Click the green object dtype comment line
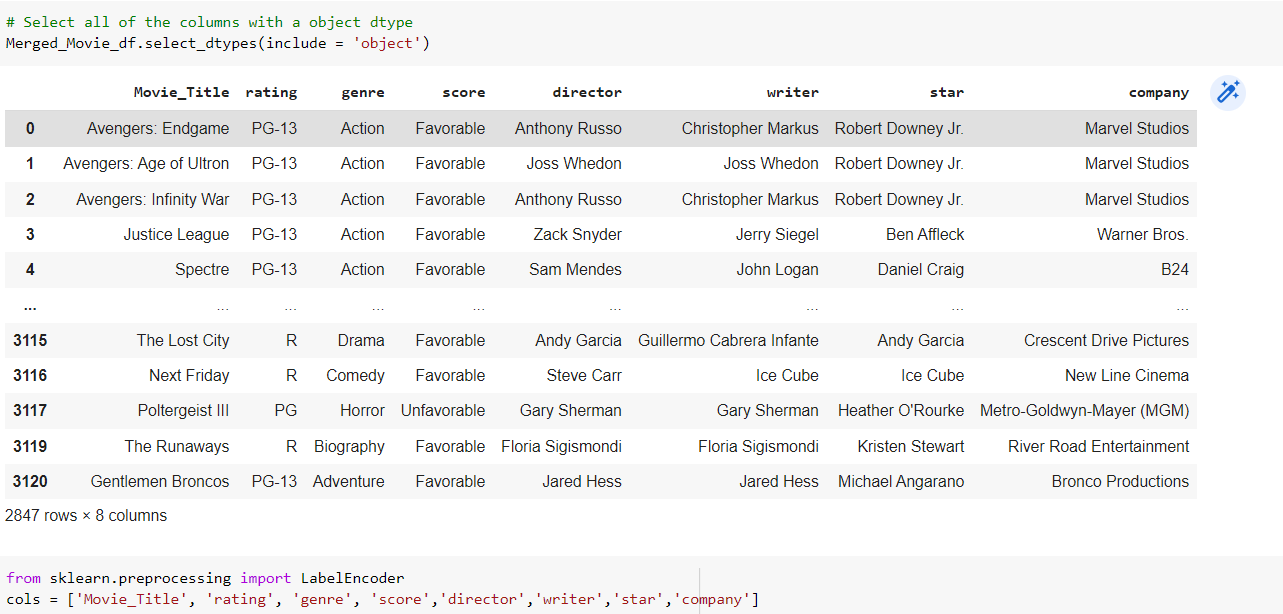Image resolution: width=1283 pixels, height=614 pixels. [x=209, y=22]
